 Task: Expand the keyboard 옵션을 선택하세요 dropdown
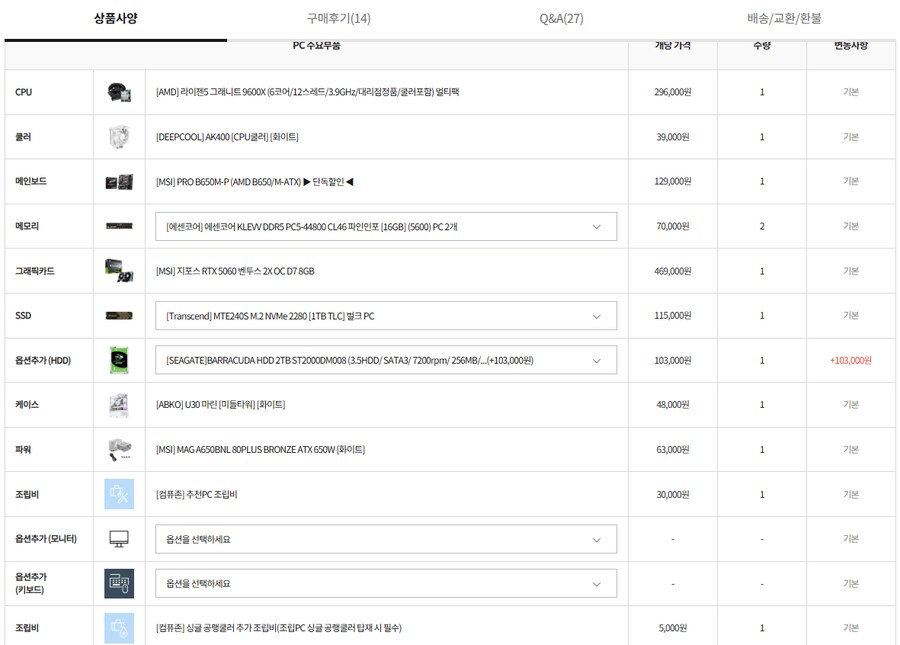click(386, 583)
